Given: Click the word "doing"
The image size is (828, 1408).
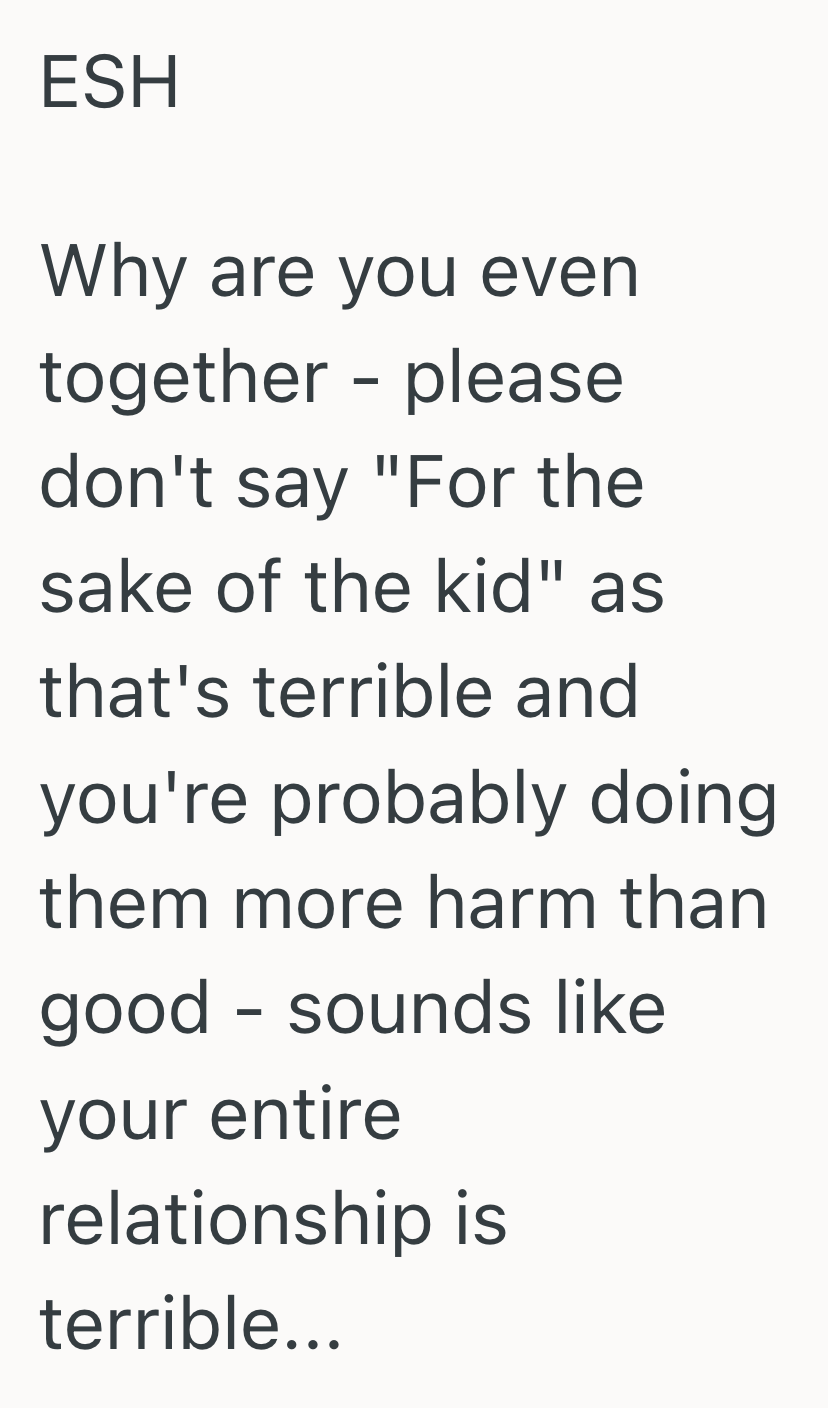Looking at the screenshot, I should pyautogui.click(x=683, y=798).
